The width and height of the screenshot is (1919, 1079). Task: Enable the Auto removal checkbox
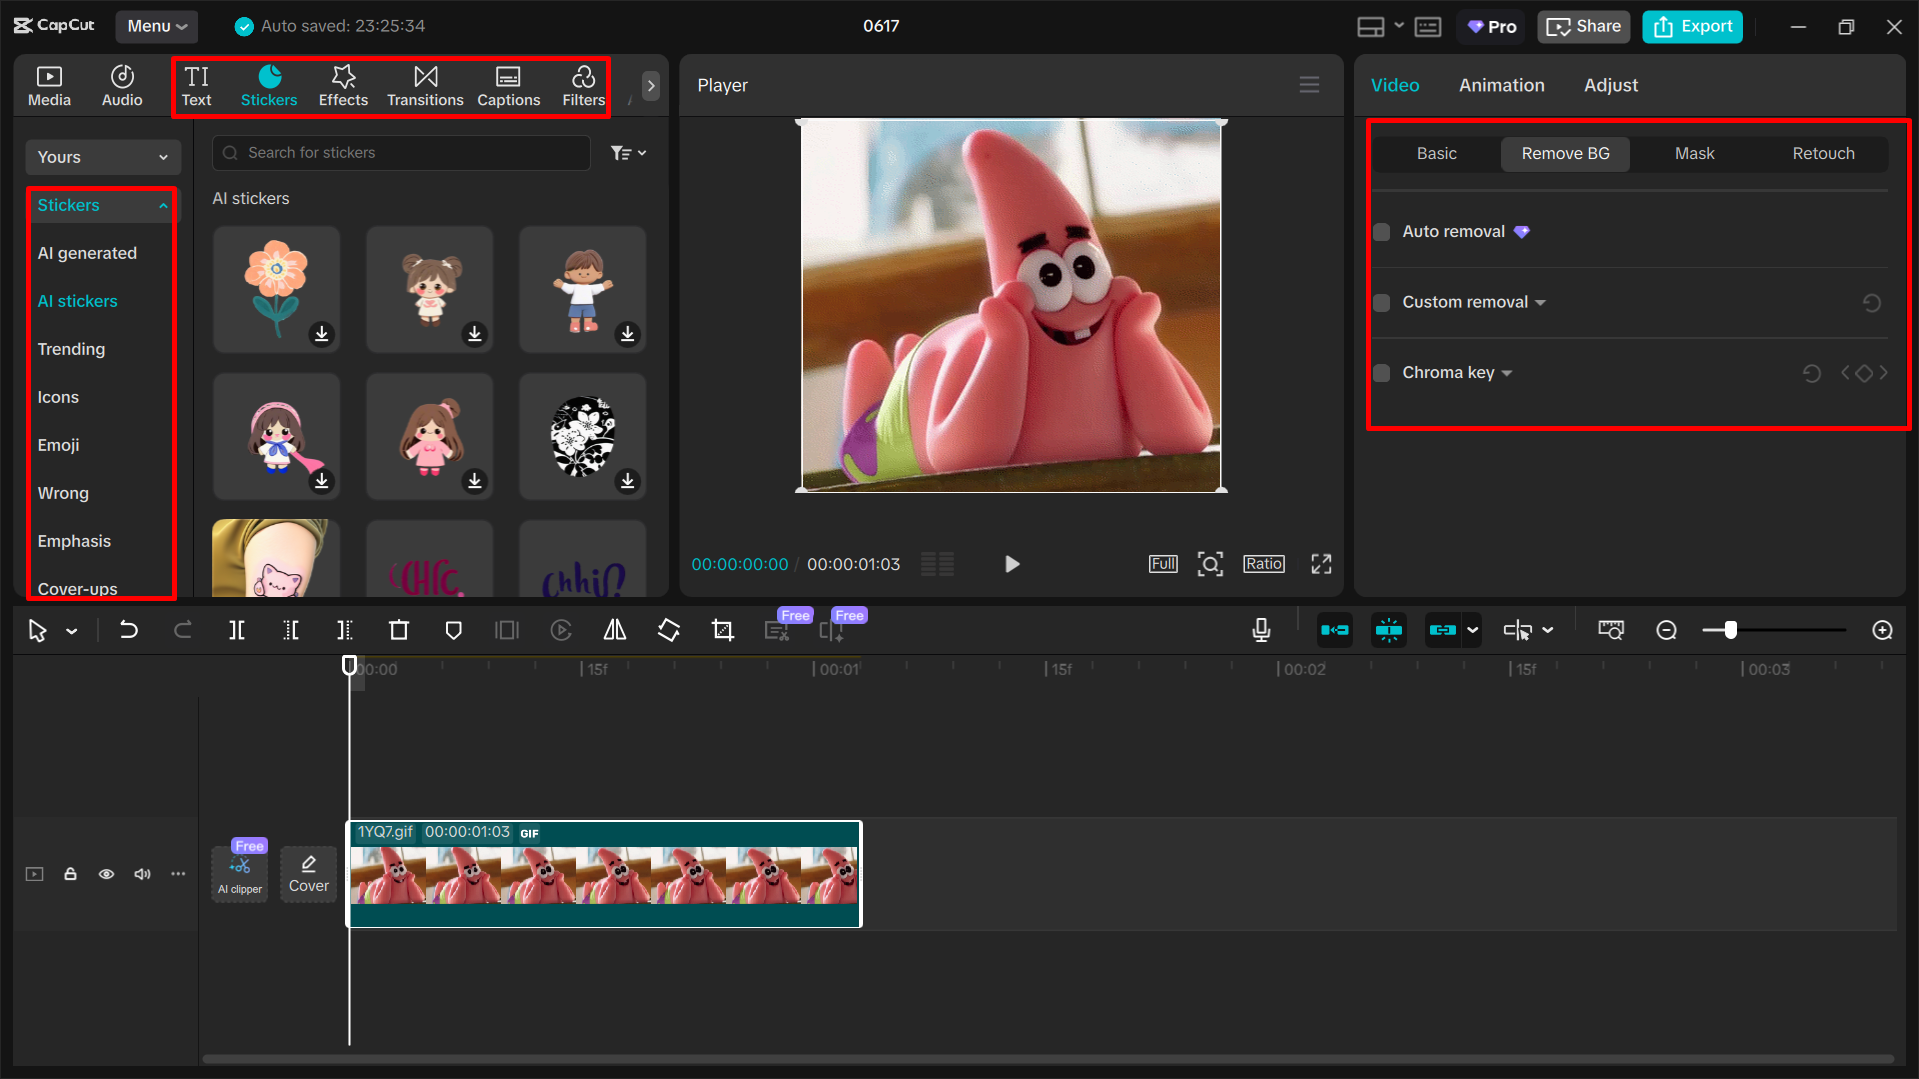(x=1381, y=231)
